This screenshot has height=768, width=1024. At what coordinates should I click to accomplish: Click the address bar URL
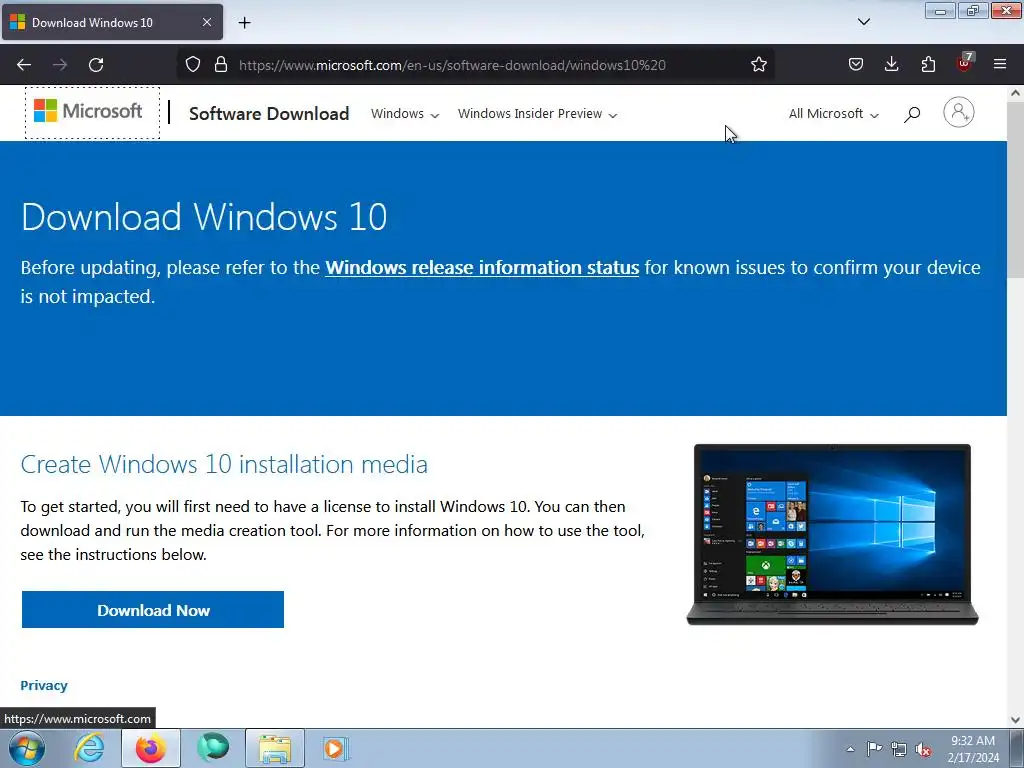tap(453, 65)
